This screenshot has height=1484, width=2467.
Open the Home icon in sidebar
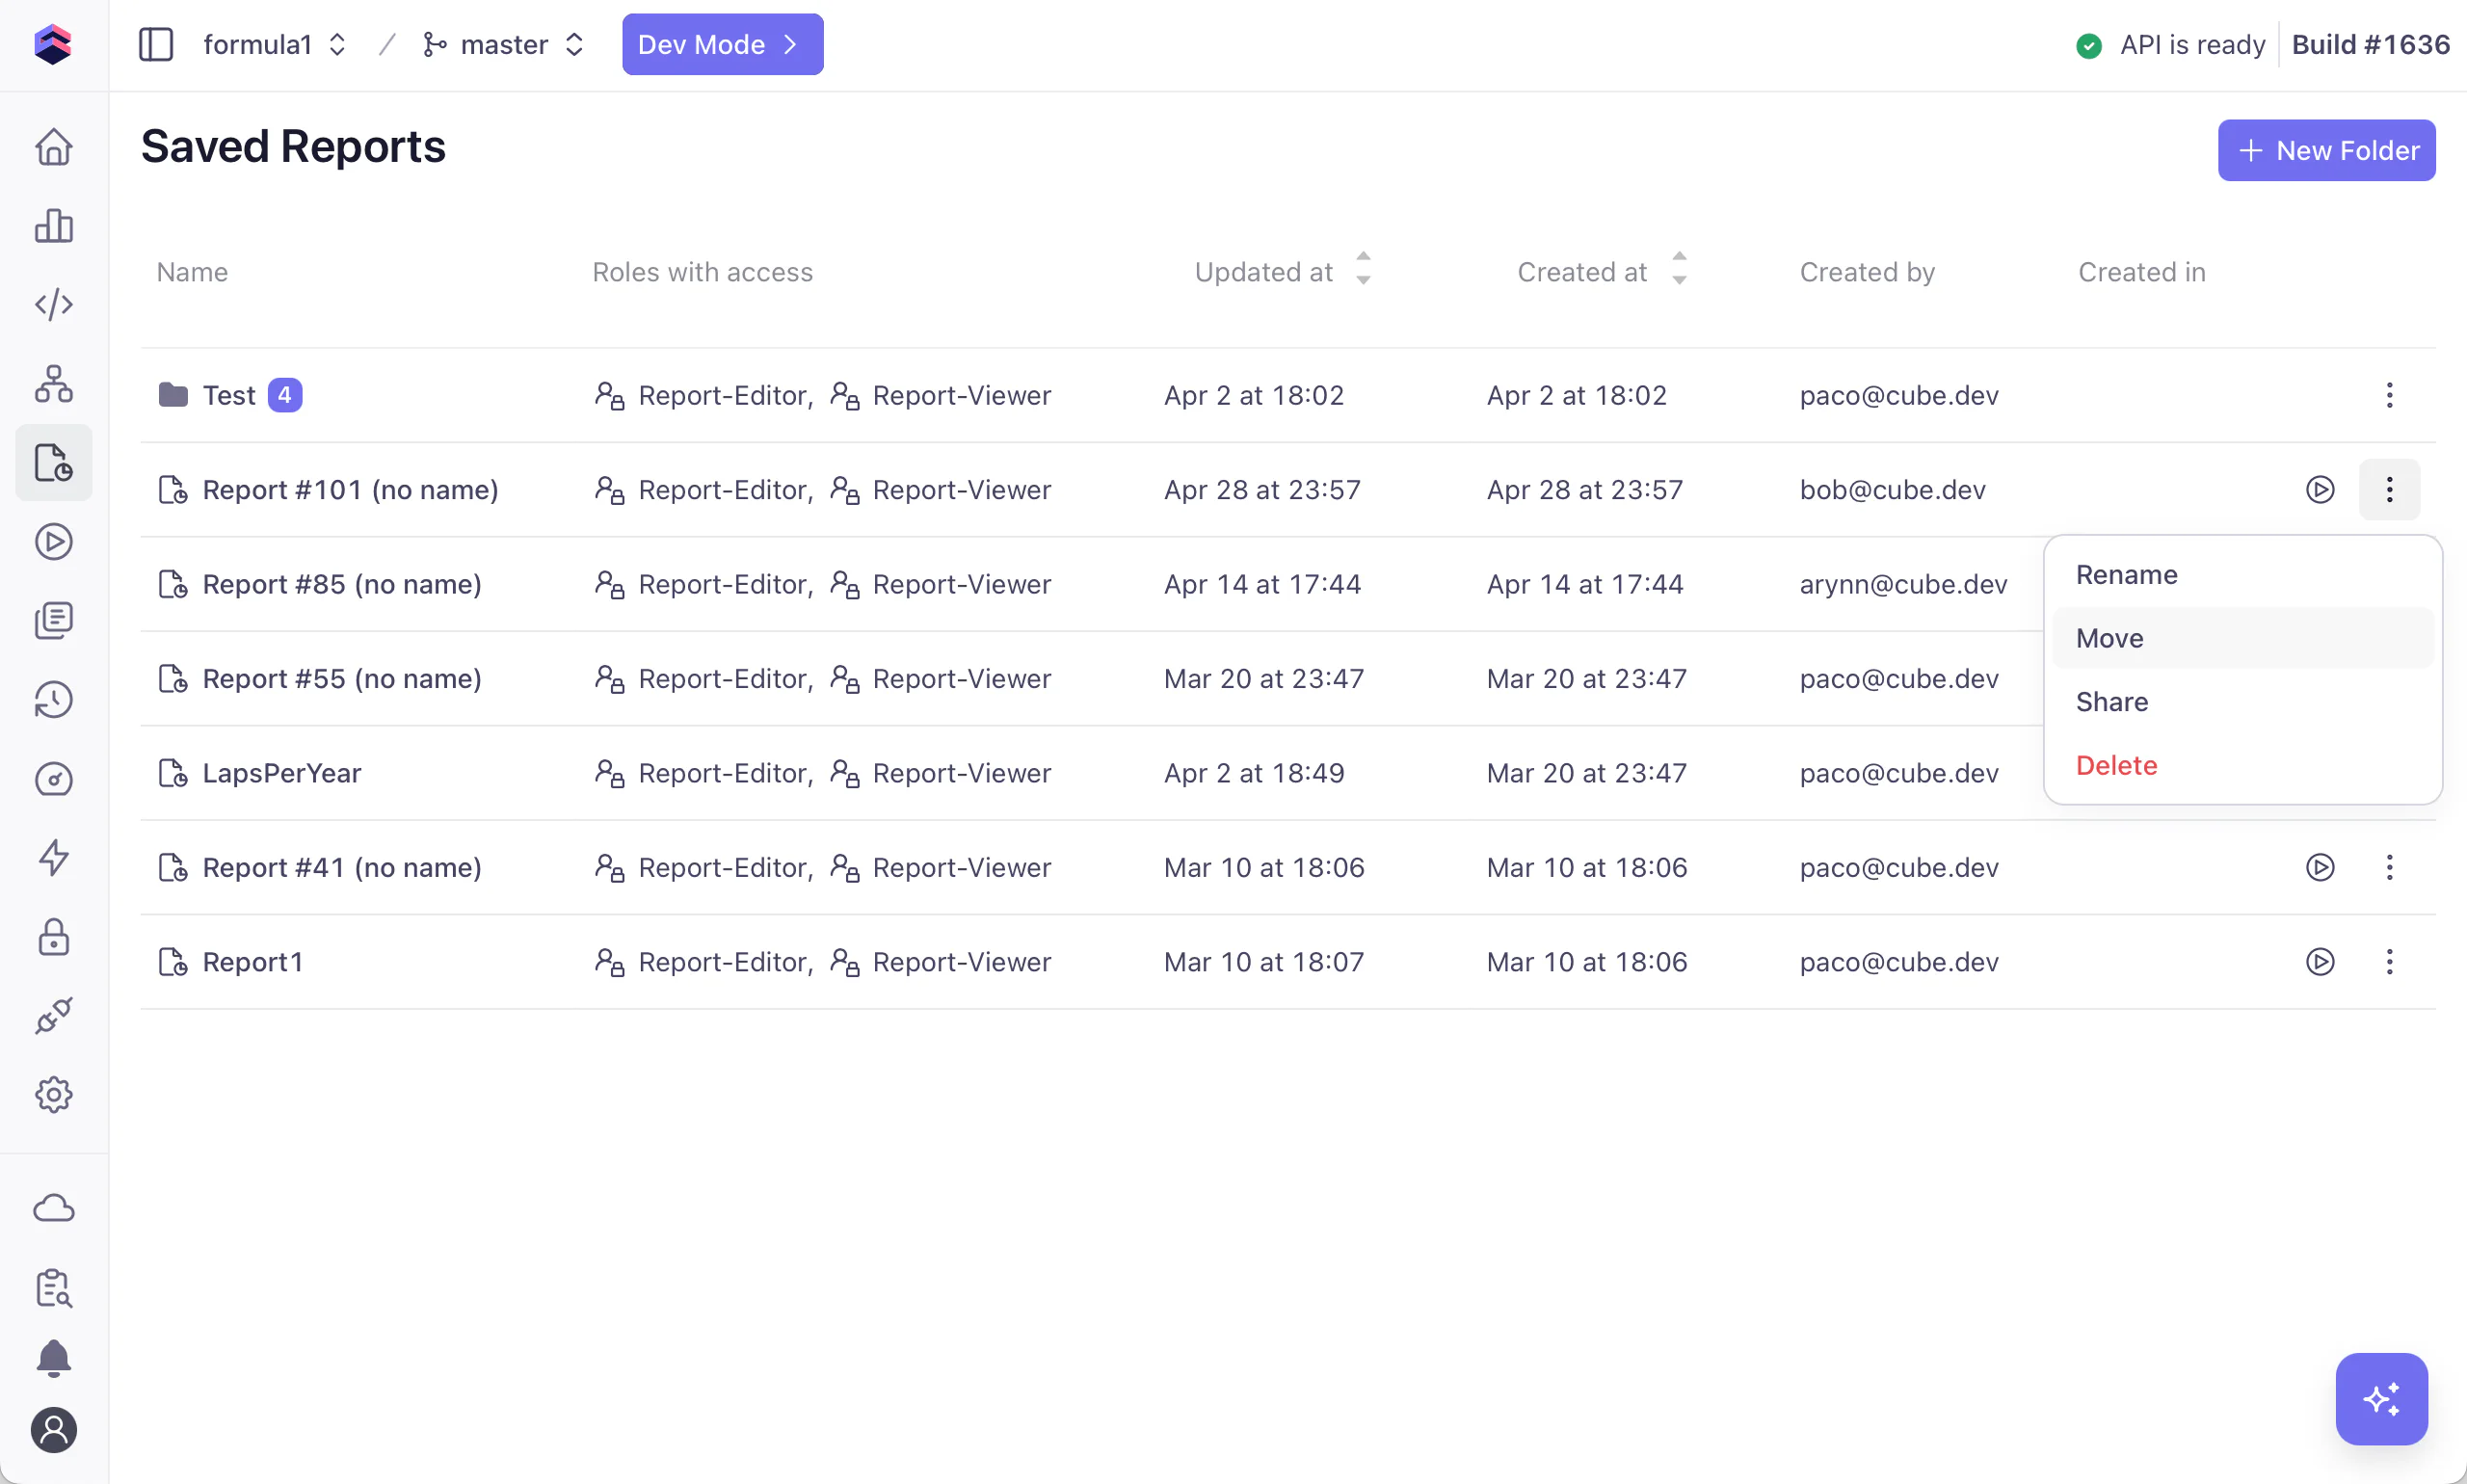coord(54,147)
